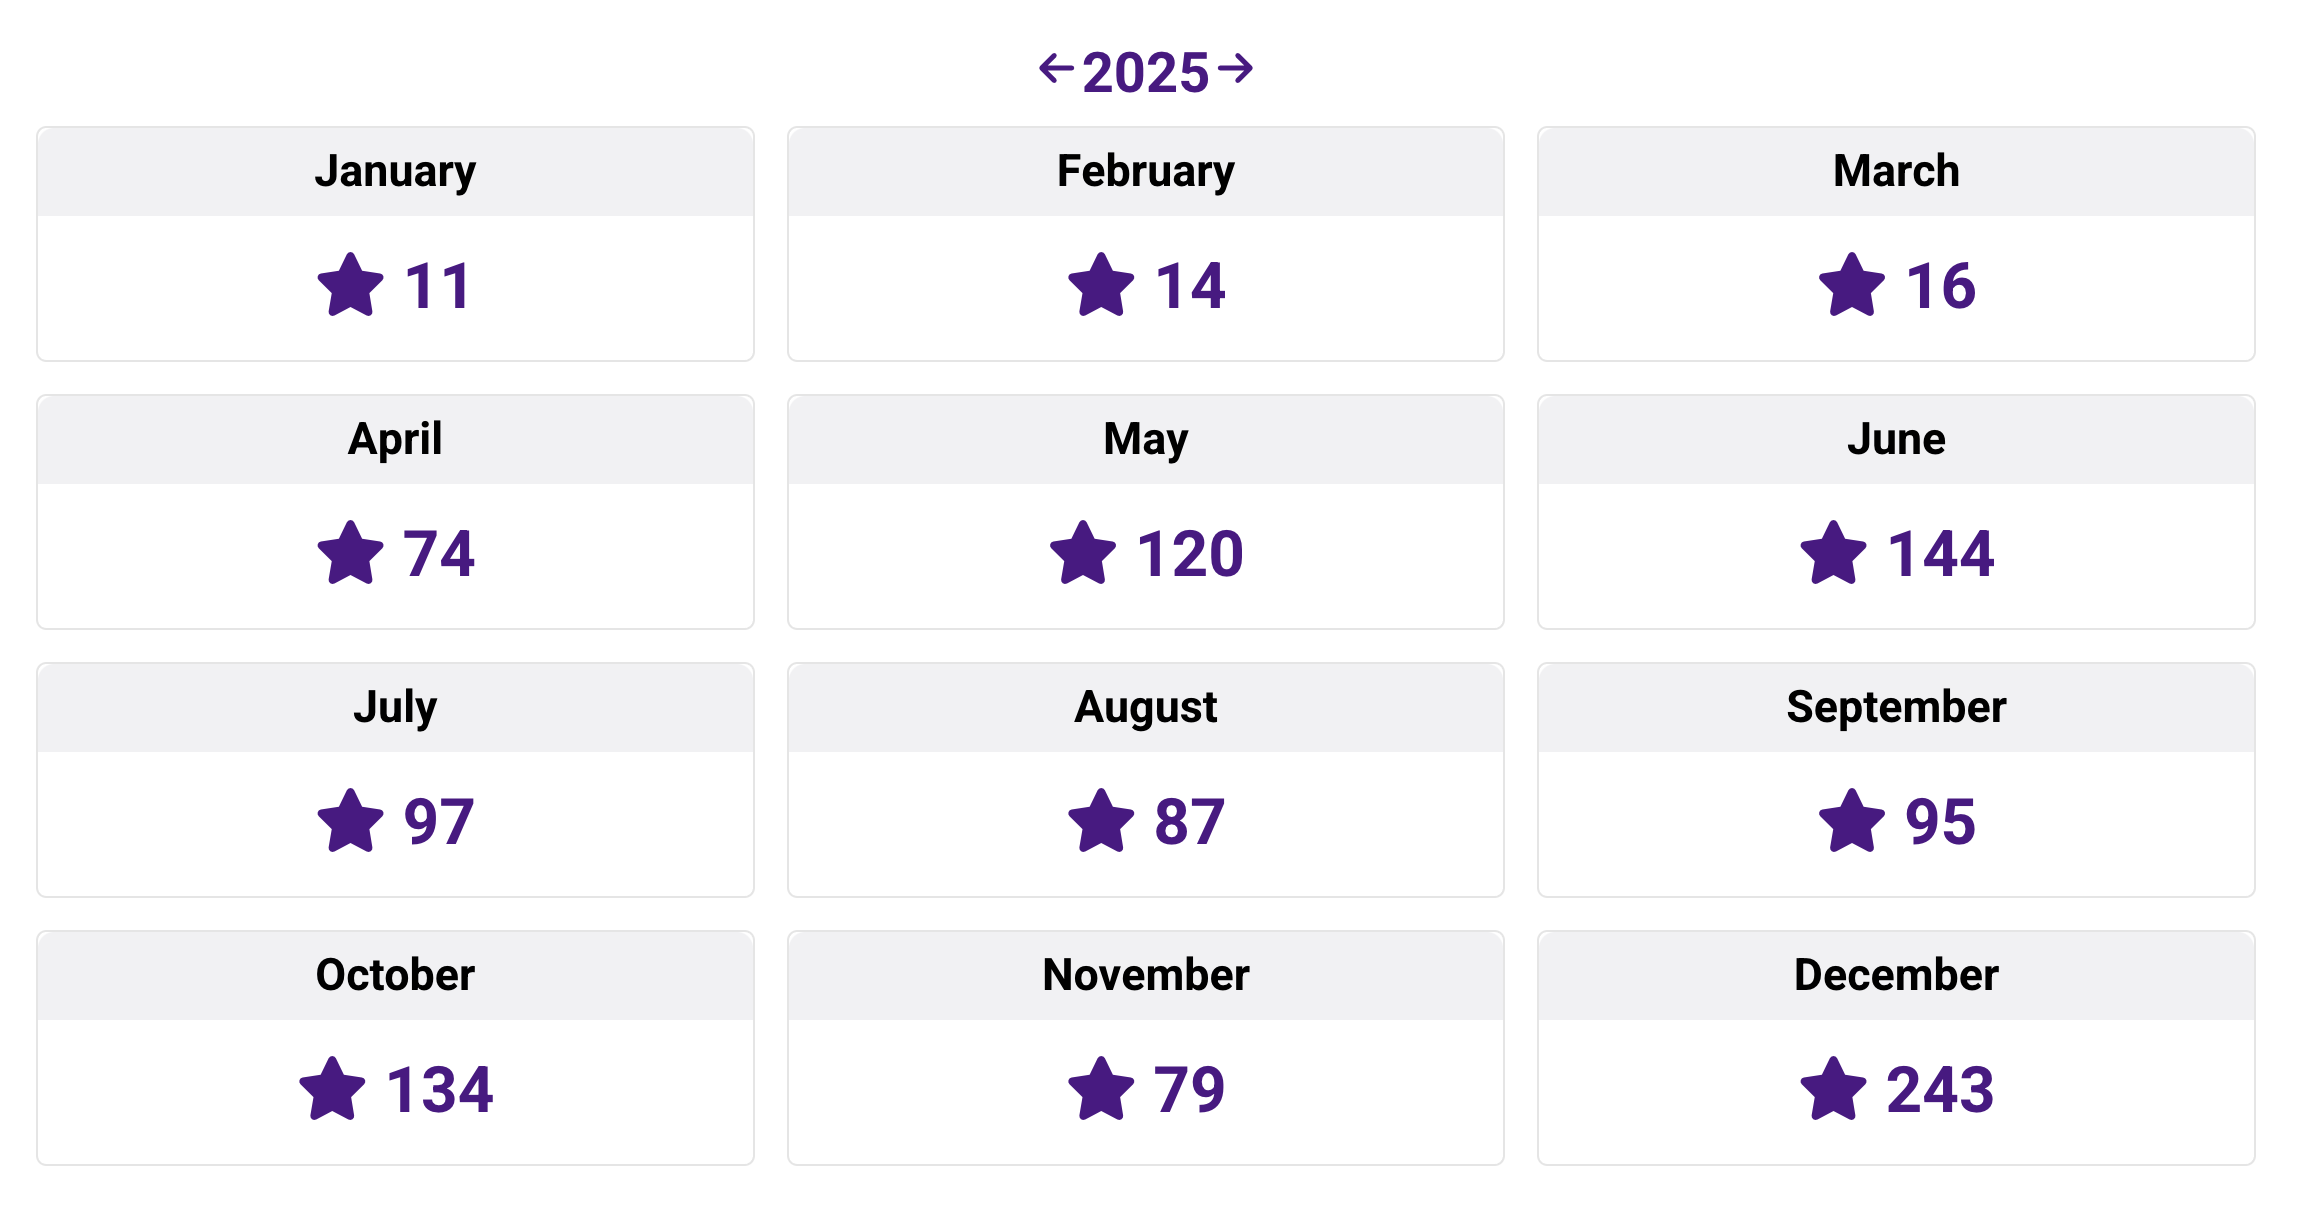The height and width of the screenshot is (1210, 2300).
Task: Click the star icon for March
Action: pyautogui.click(x=1849, y=287)
